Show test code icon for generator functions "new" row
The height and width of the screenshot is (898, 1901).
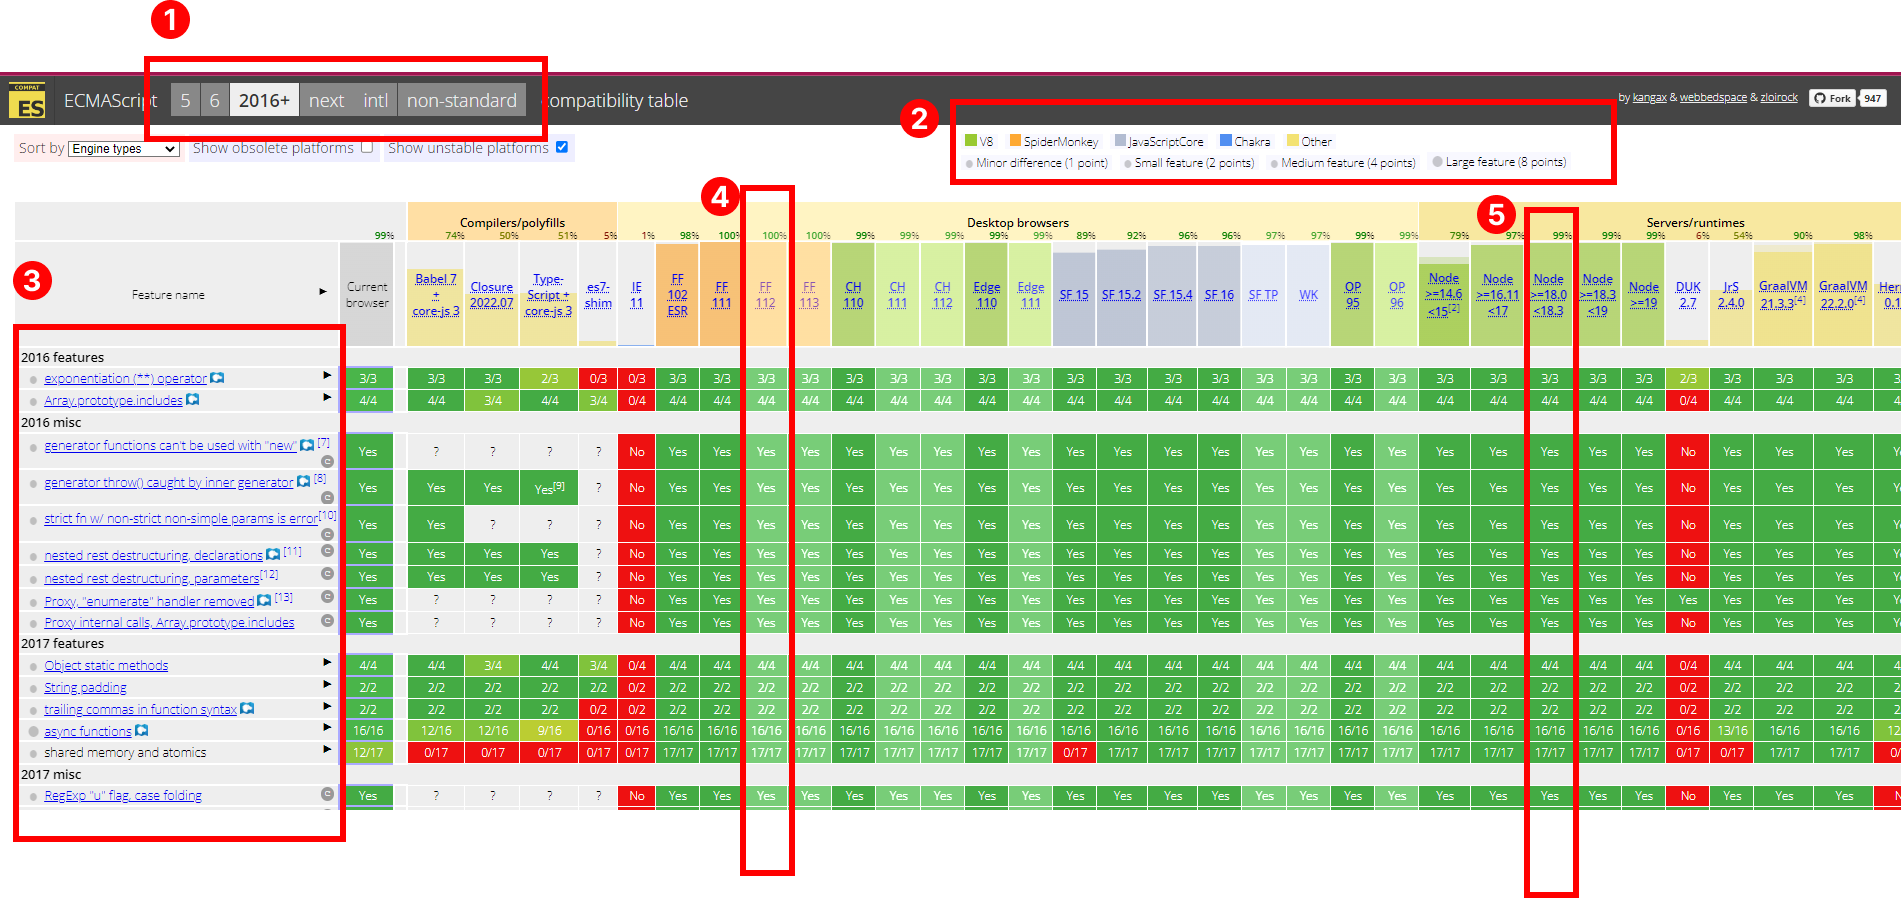click(x=327, y=461)
